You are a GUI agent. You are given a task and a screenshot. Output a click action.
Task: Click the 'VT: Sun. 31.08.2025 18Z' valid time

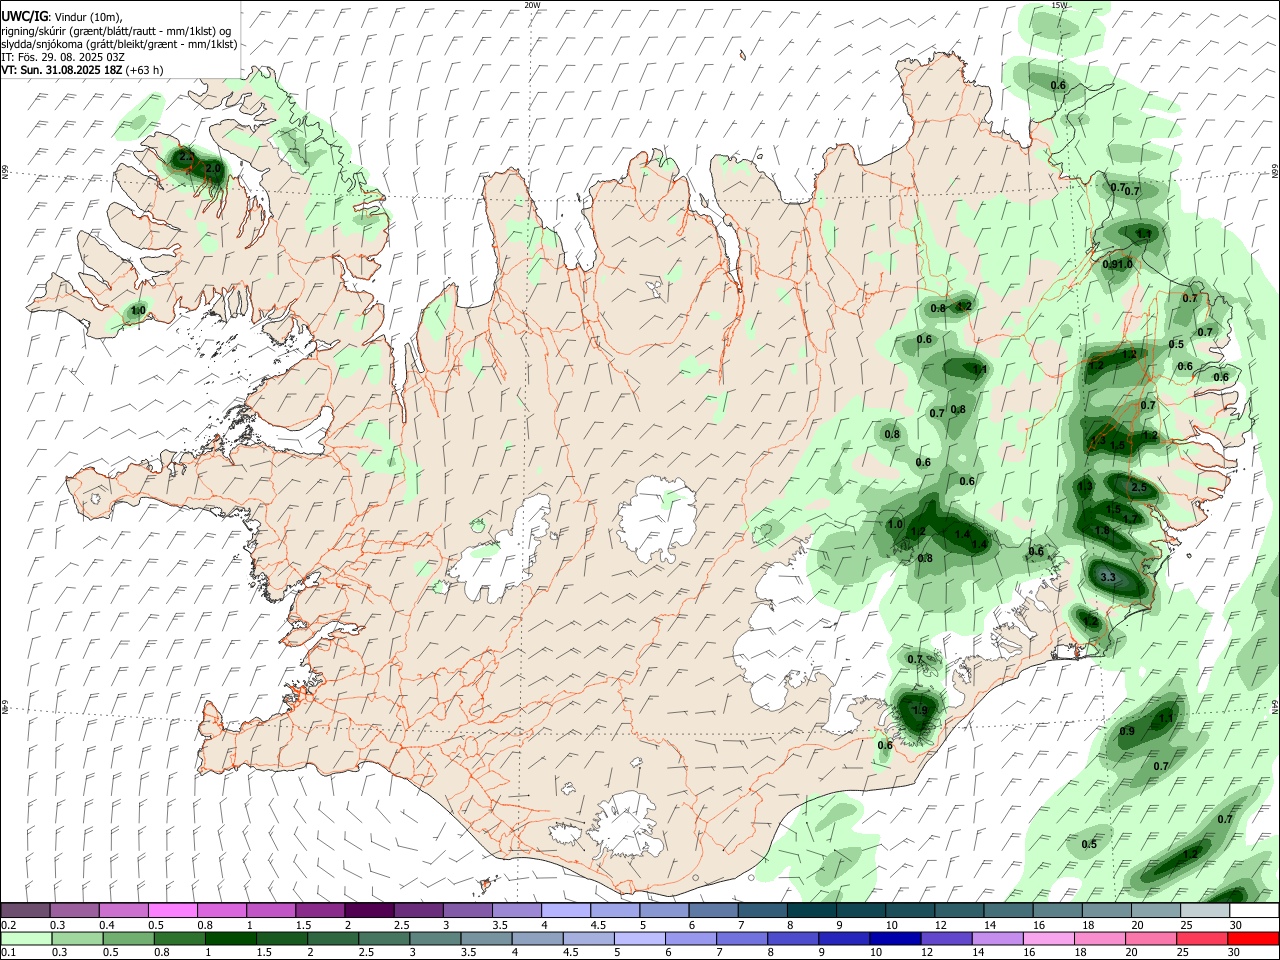pyautogui.click(x=61, y=70)
